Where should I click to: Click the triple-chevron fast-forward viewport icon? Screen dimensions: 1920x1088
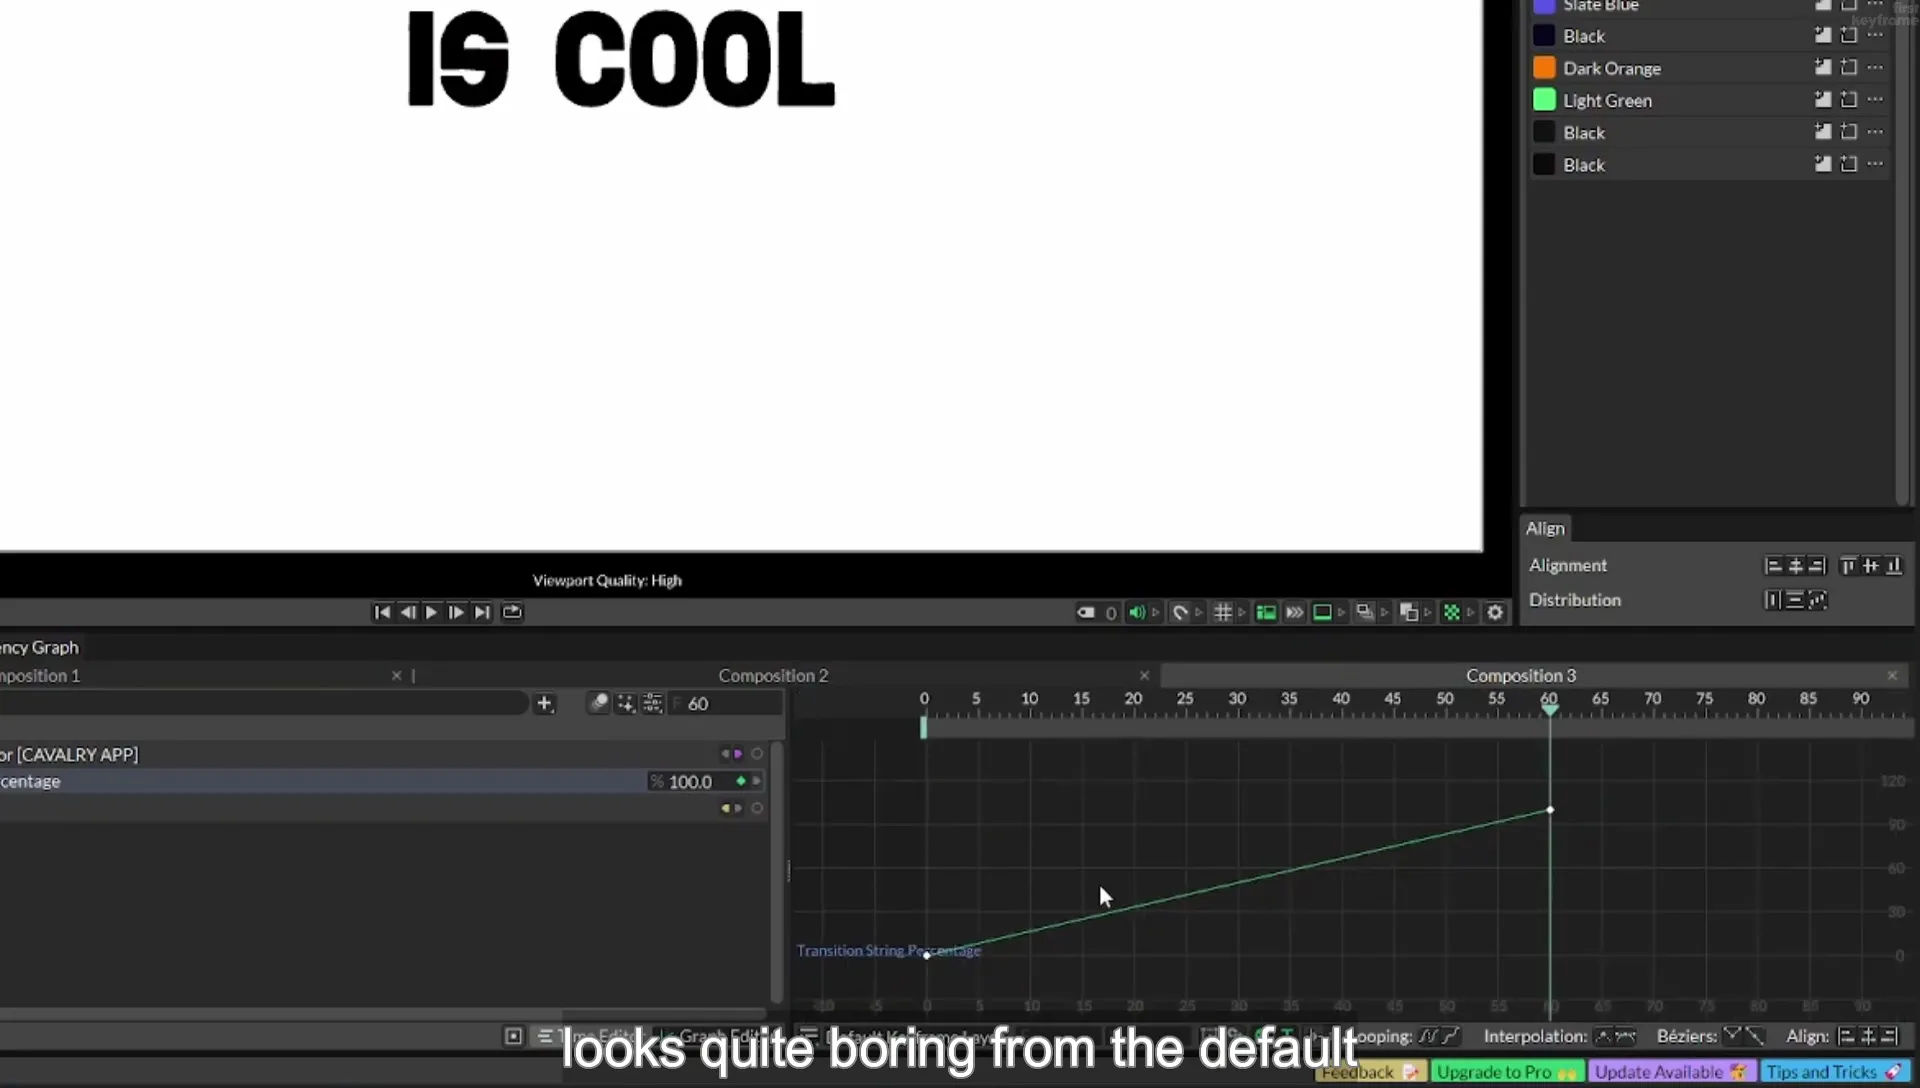(1294, 612)
